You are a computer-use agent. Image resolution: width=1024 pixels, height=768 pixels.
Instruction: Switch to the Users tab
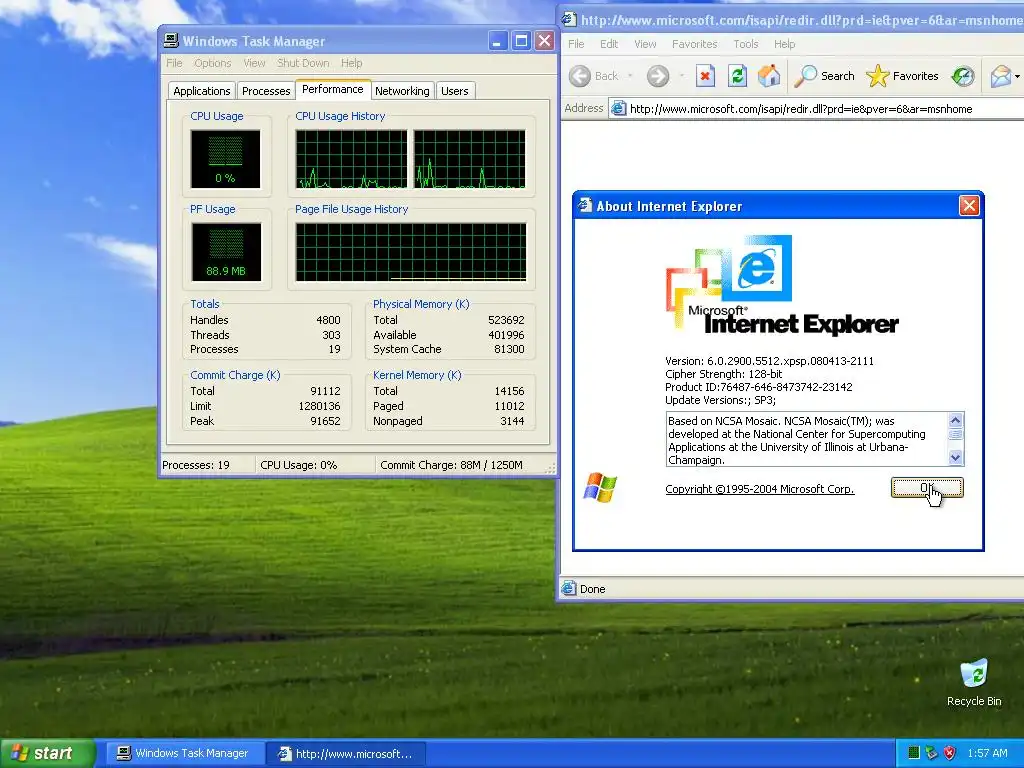(x=455, y=91)
